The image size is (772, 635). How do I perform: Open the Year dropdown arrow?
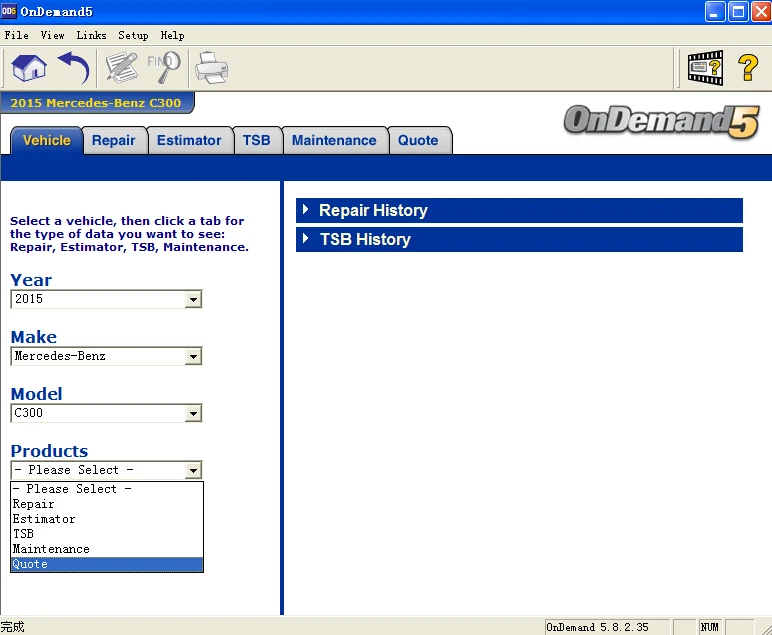coord(193,299)
